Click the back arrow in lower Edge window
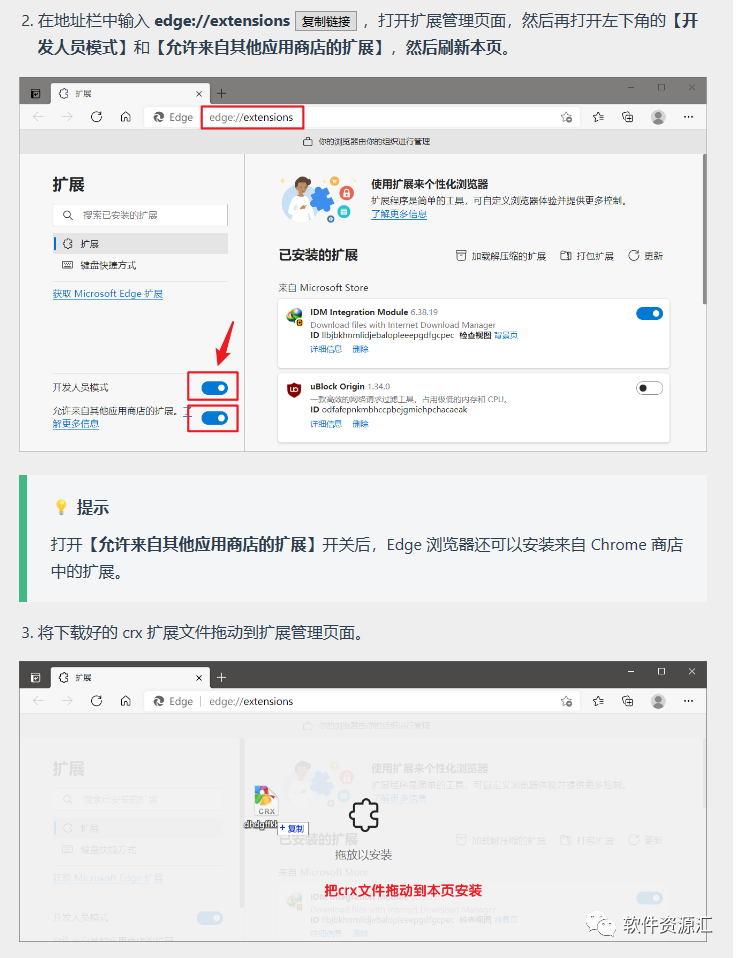Viewport: 736px width, 958px height. tap(38, 701)
